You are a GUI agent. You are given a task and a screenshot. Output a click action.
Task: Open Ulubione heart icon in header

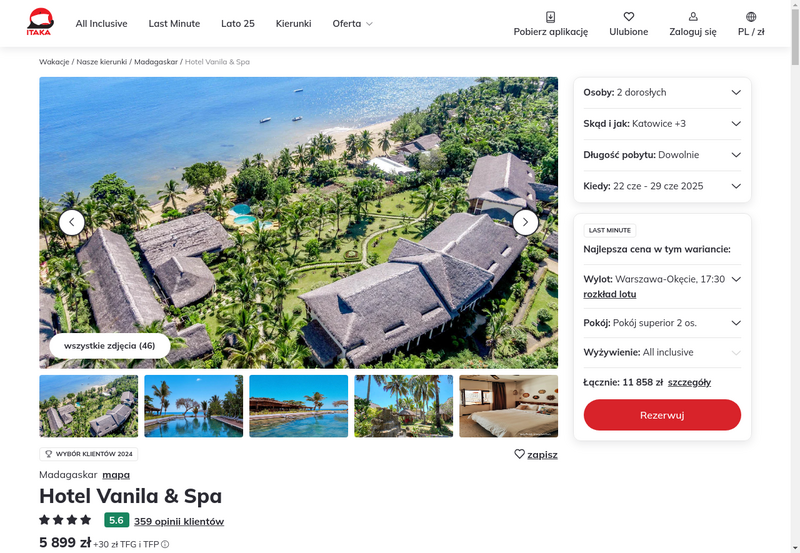(629, 17)
